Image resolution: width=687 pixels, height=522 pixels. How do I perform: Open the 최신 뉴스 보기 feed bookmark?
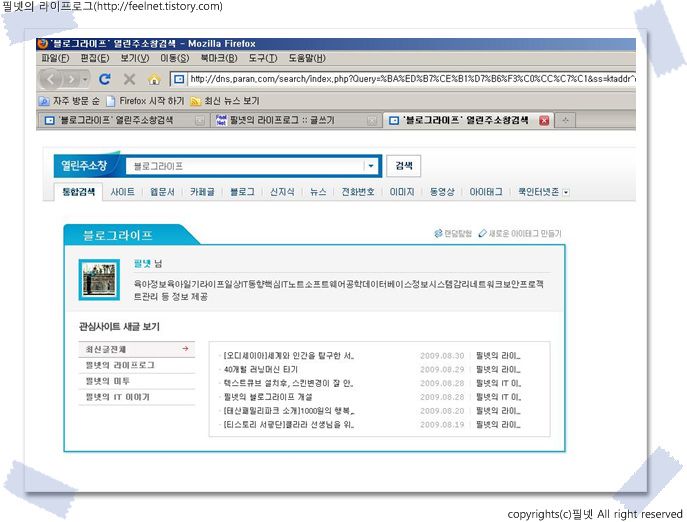coord(225,101)
